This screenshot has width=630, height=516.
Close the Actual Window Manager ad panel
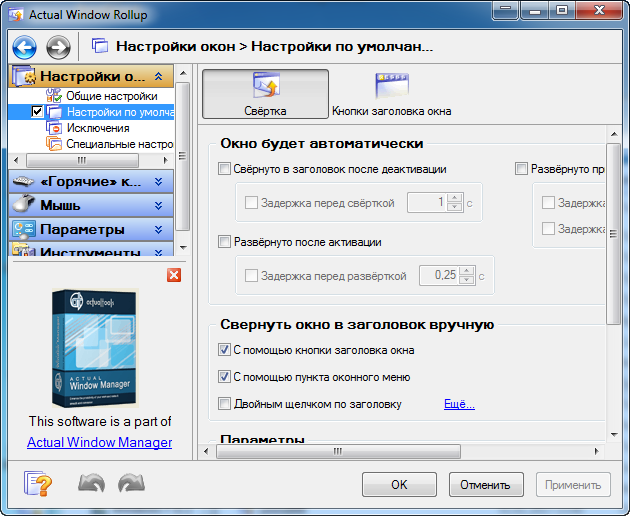[174, 275]
